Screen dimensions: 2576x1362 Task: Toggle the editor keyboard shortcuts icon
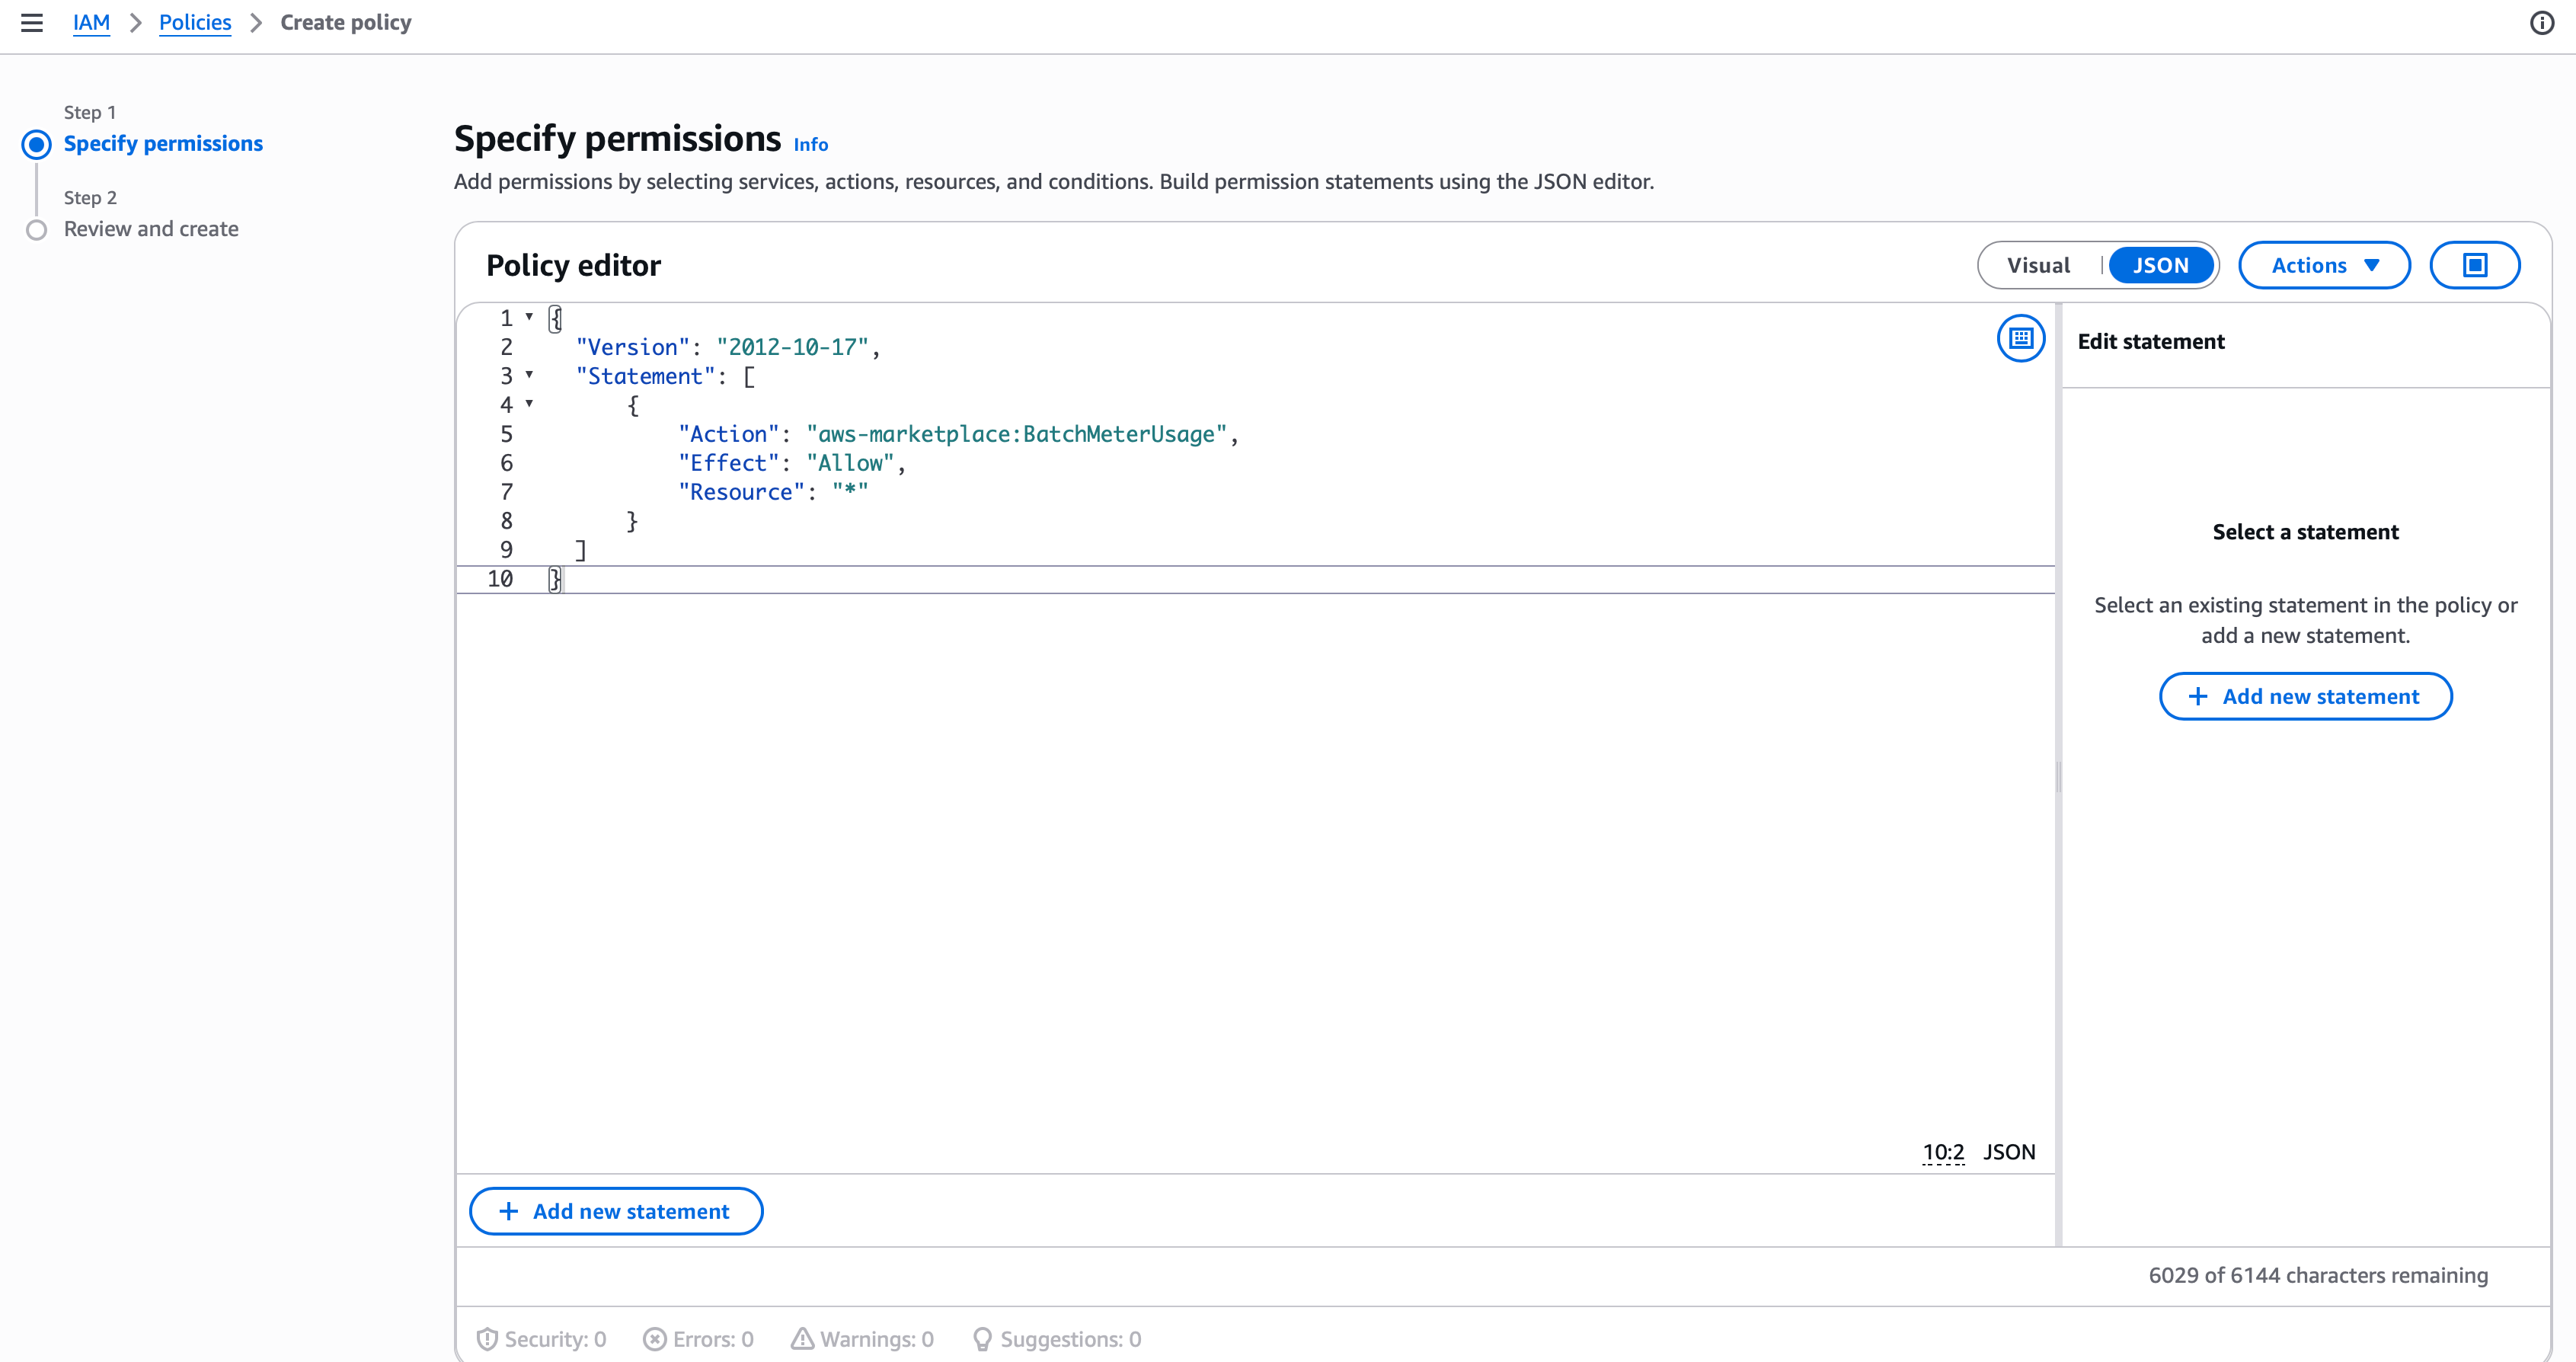2020,338
